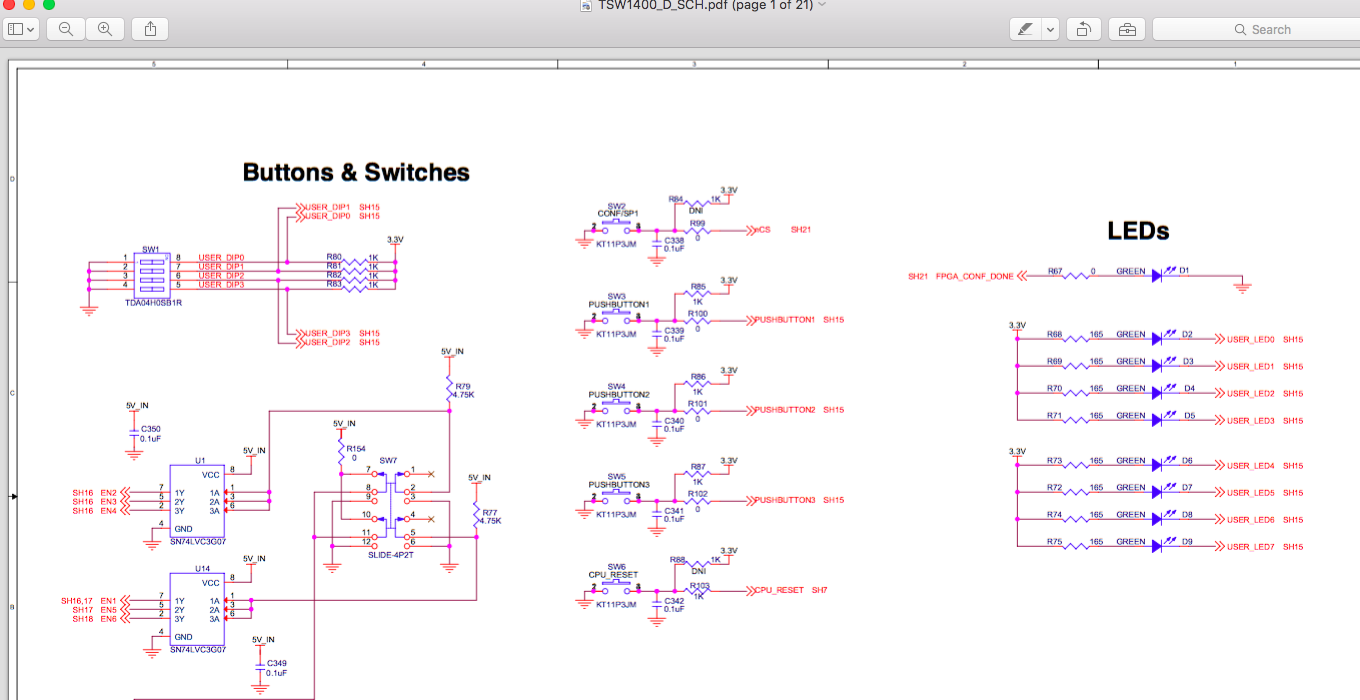Select the C350 0.1uF capacitor label
1360x700 pixels.
tap(151, 434)
